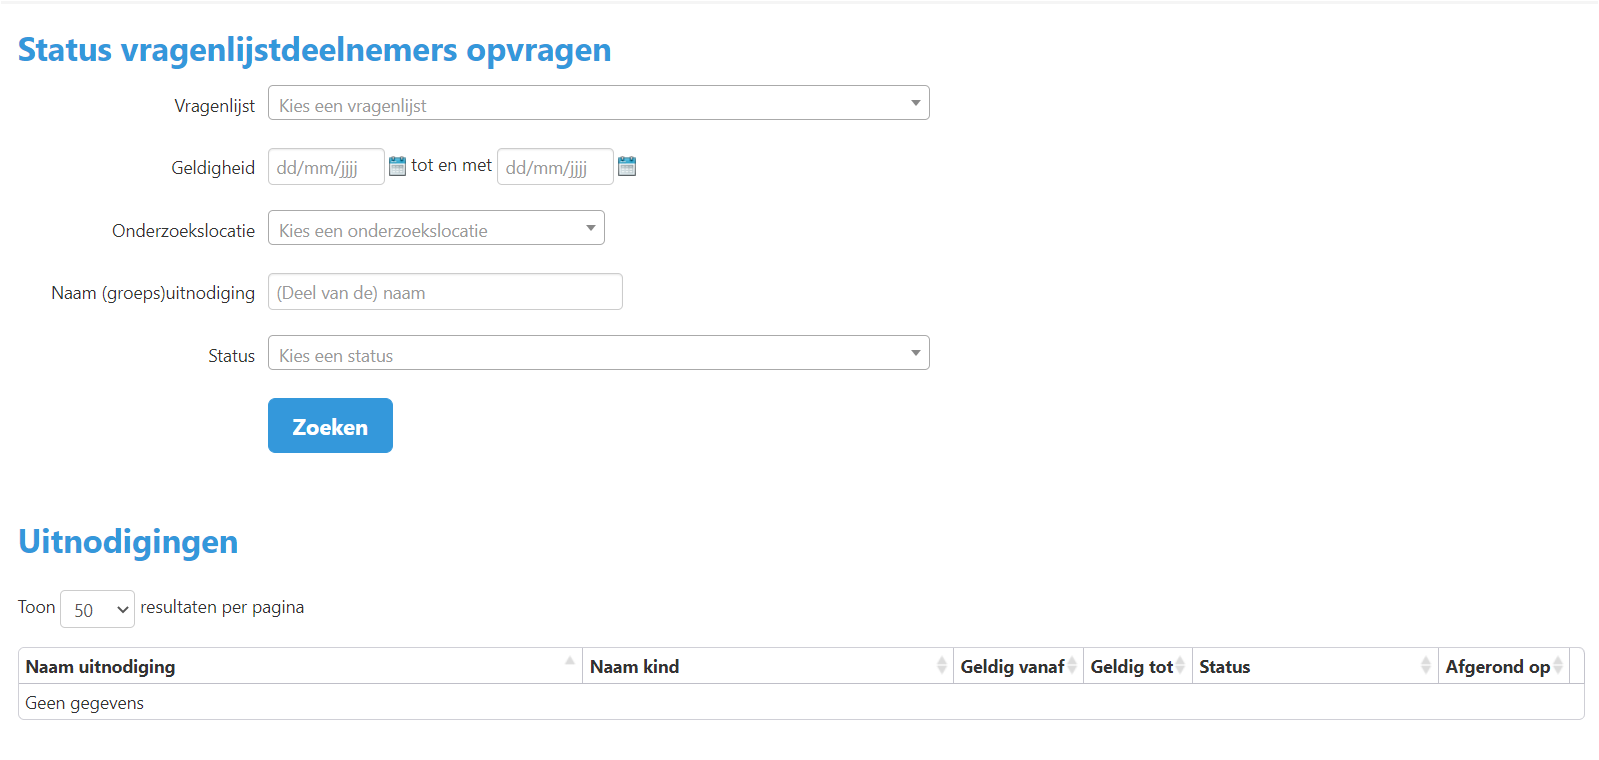Sort table by Naam uitnodiging arrow
Image resolution: width=1599 pixels, height=760 pixels.
(570, 662)
